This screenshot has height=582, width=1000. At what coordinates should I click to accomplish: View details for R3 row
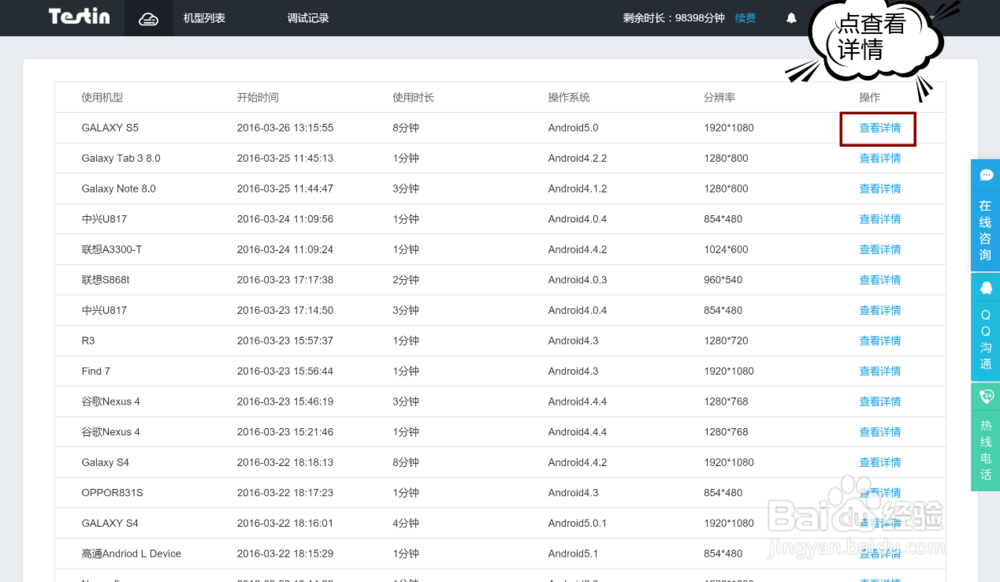(x=879, y=340)
